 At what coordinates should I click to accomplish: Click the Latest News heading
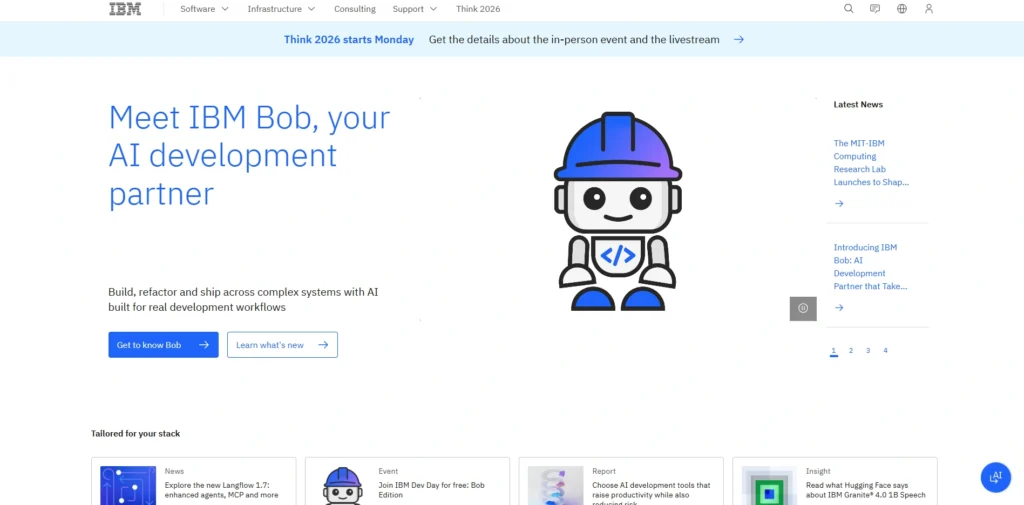(x=858, y=105)
